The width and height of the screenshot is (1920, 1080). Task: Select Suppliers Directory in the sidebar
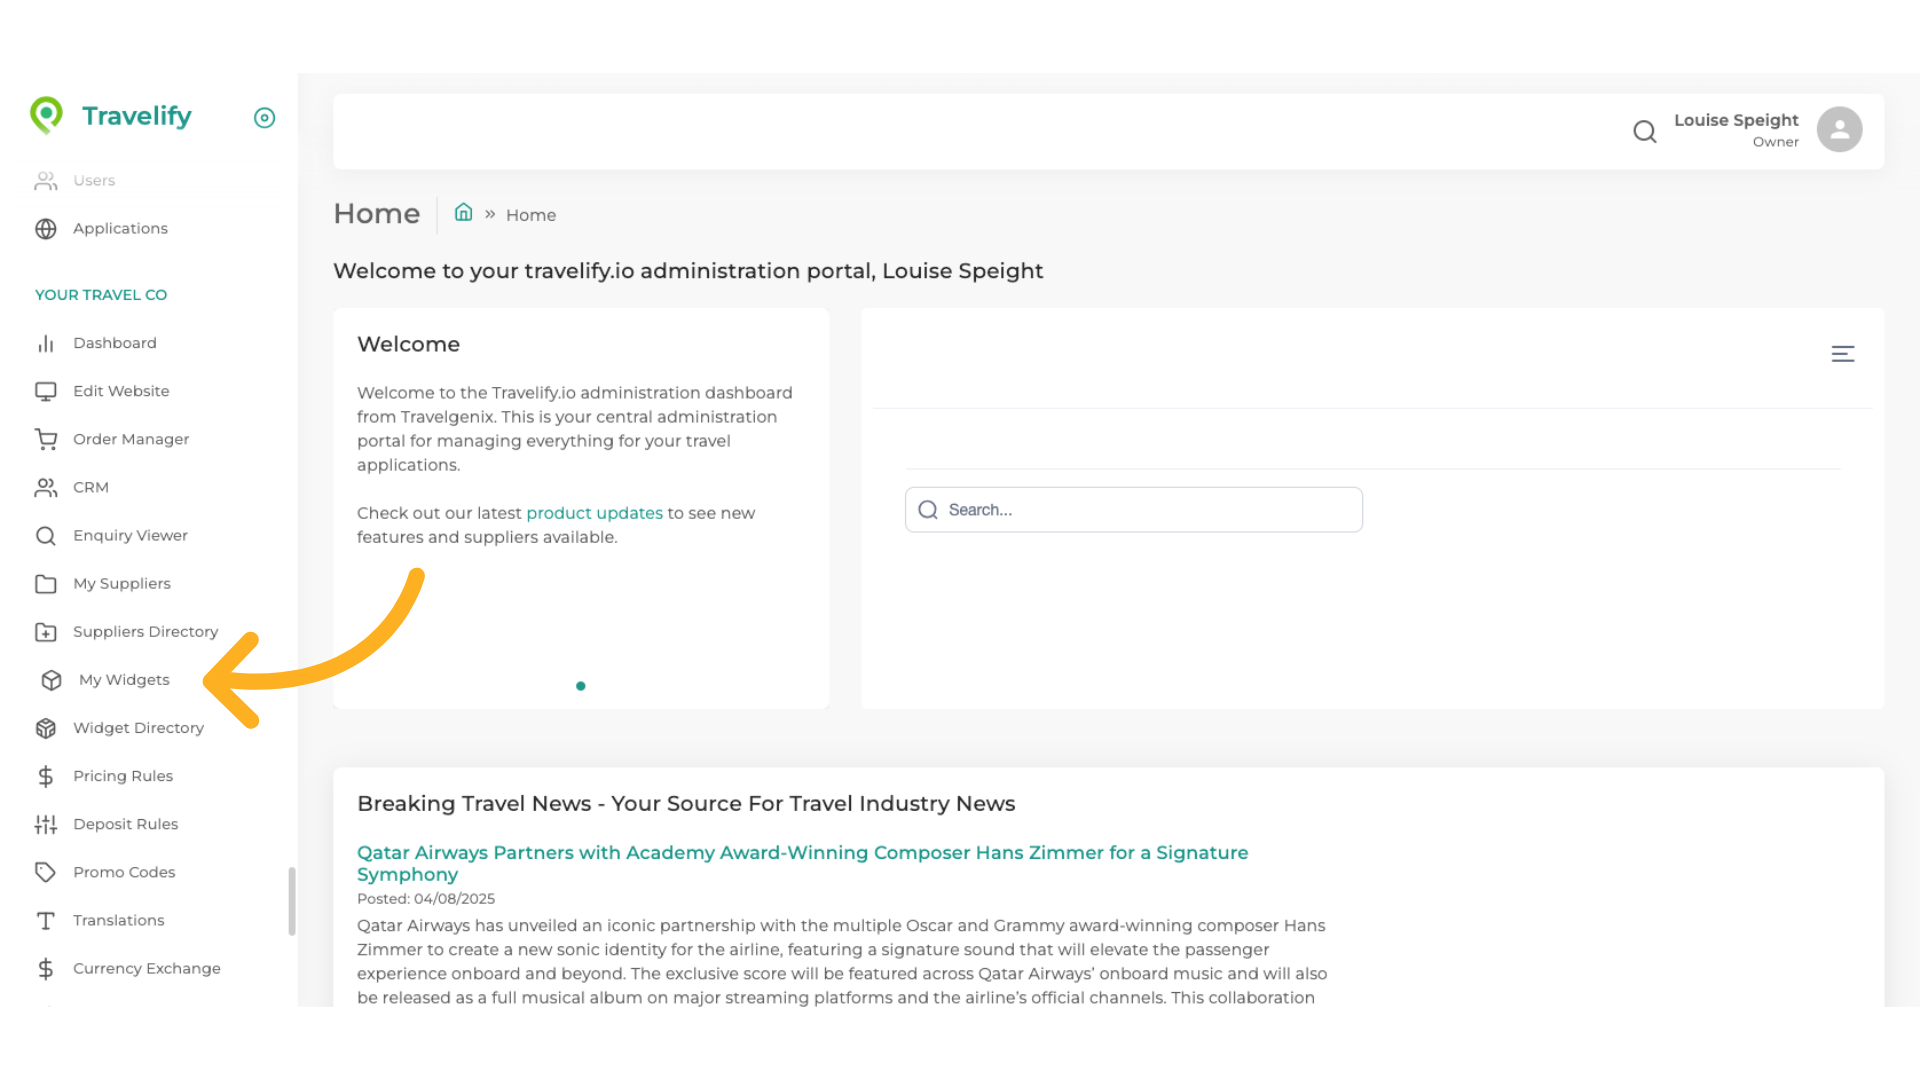pos(145,632)
